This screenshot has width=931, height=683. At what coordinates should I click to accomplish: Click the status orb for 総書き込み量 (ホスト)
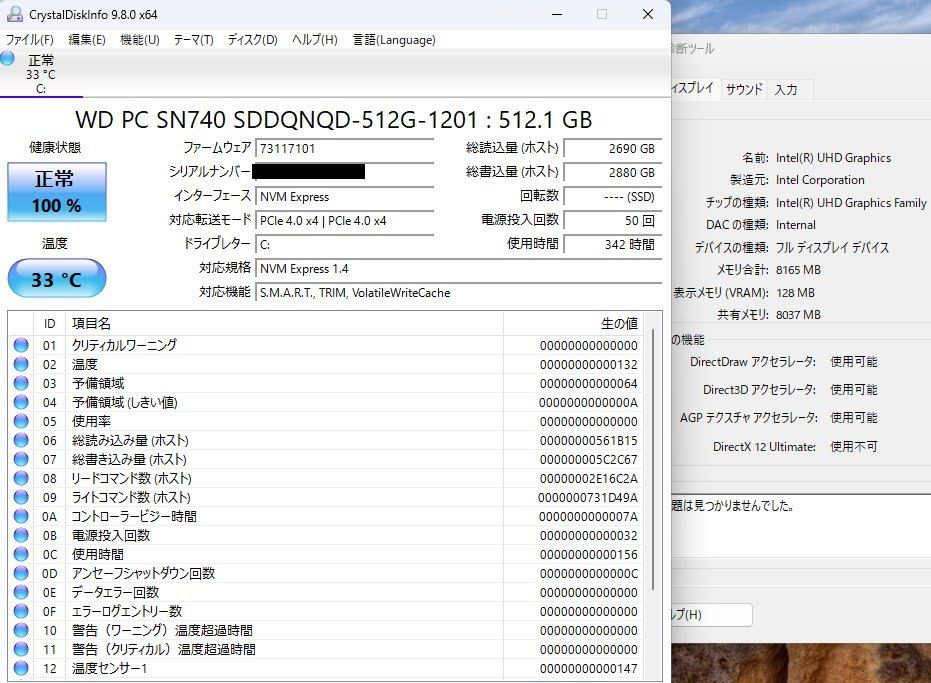click(x=21, y=459)
